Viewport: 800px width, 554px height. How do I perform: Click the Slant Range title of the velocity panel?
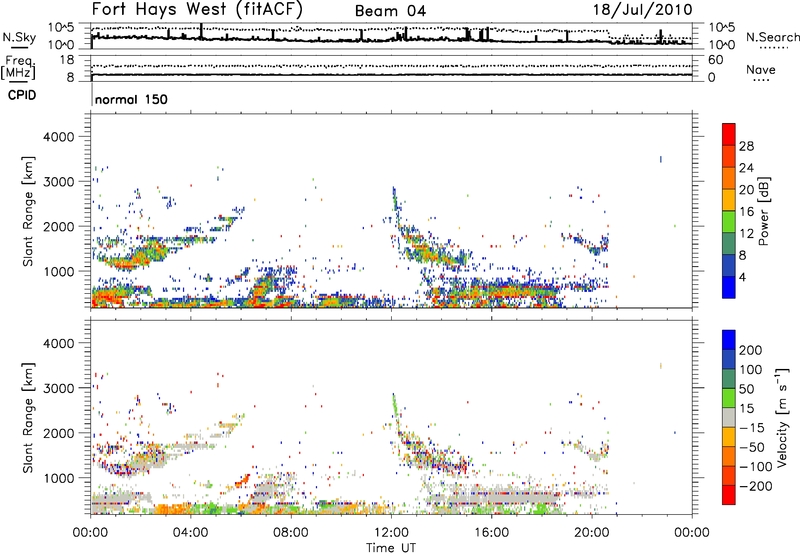click(x=29, y=417)
